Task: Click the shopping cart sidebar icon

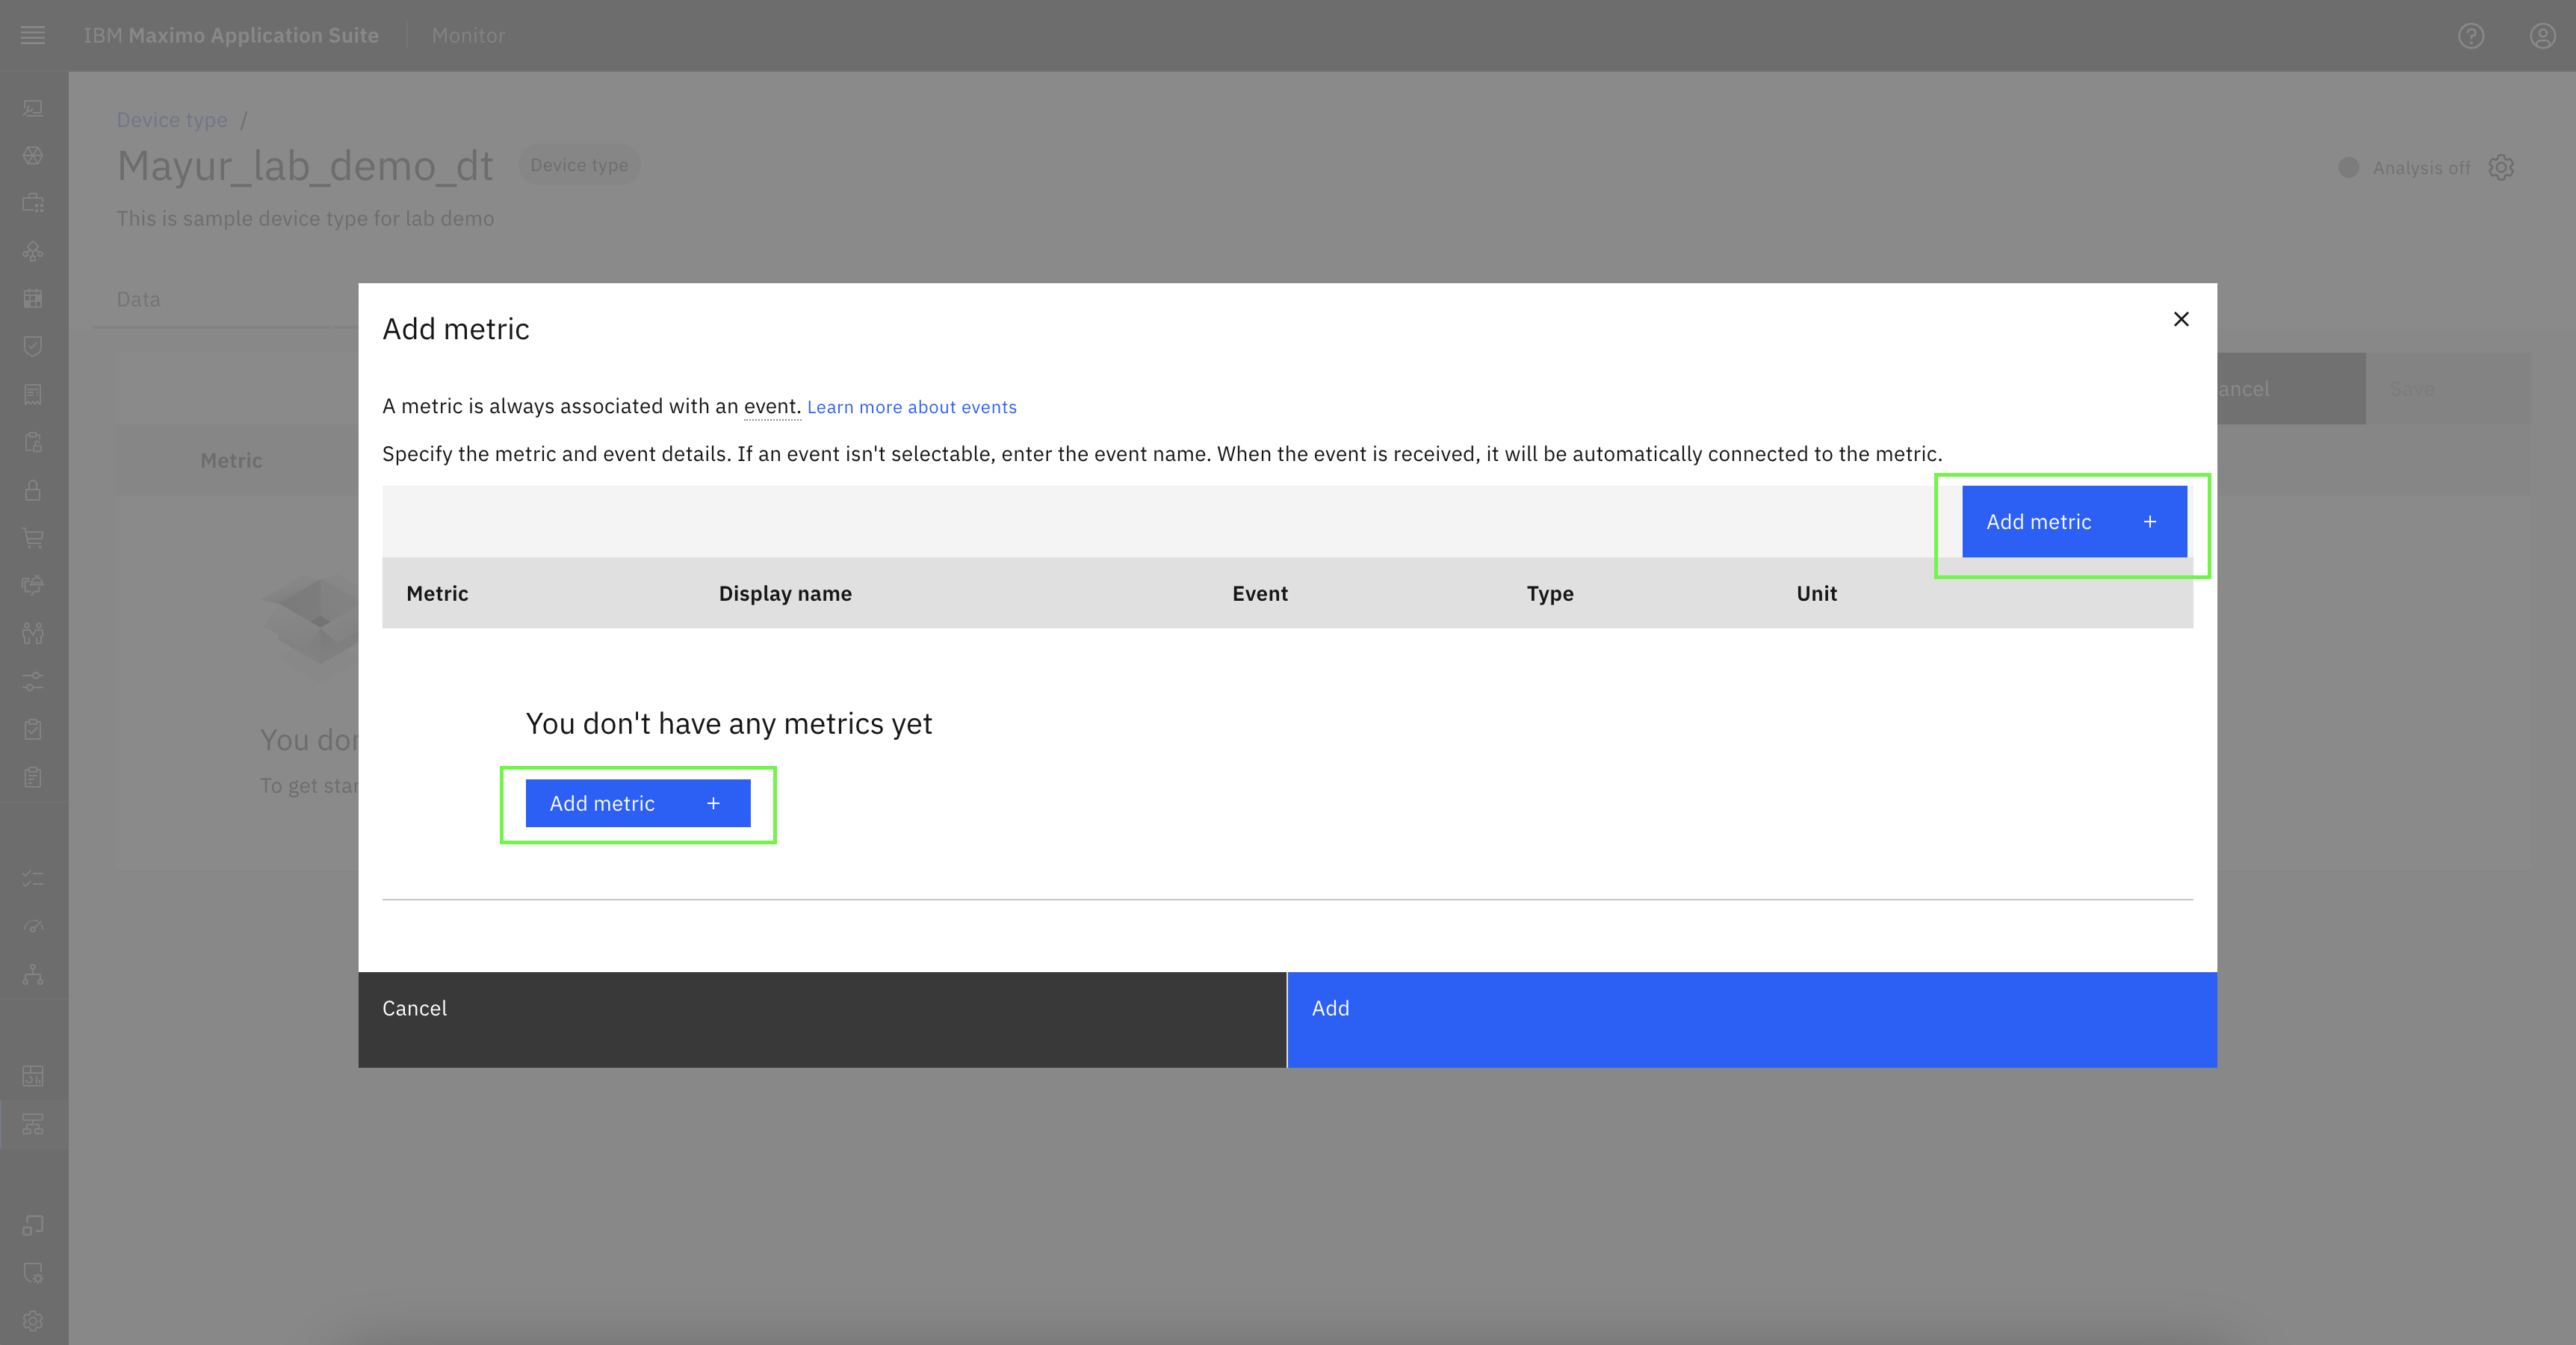Action: click(x=33, y=538)
